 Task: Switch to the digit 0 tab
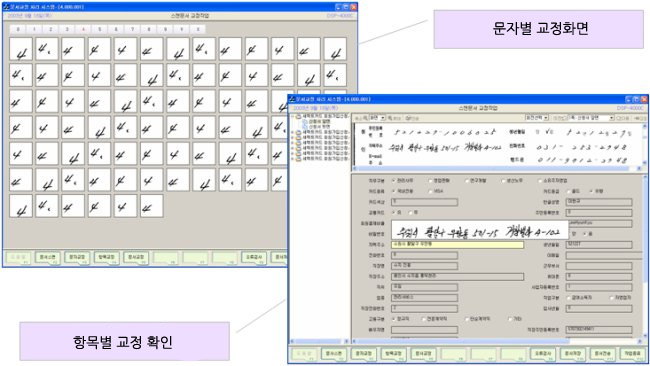coord(18,29)
